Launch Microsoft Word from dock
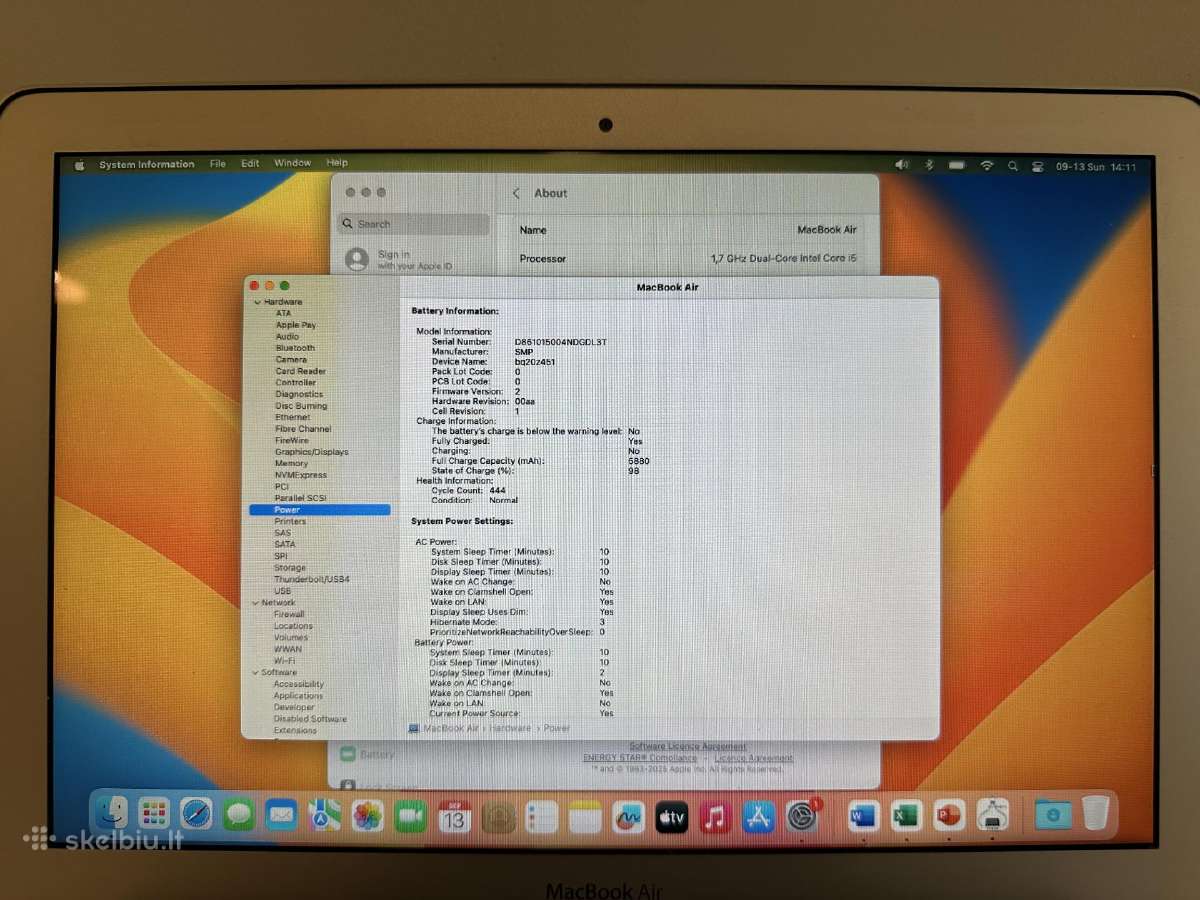1200x900 pixels. pyautogui.click(x=862, y=816)
